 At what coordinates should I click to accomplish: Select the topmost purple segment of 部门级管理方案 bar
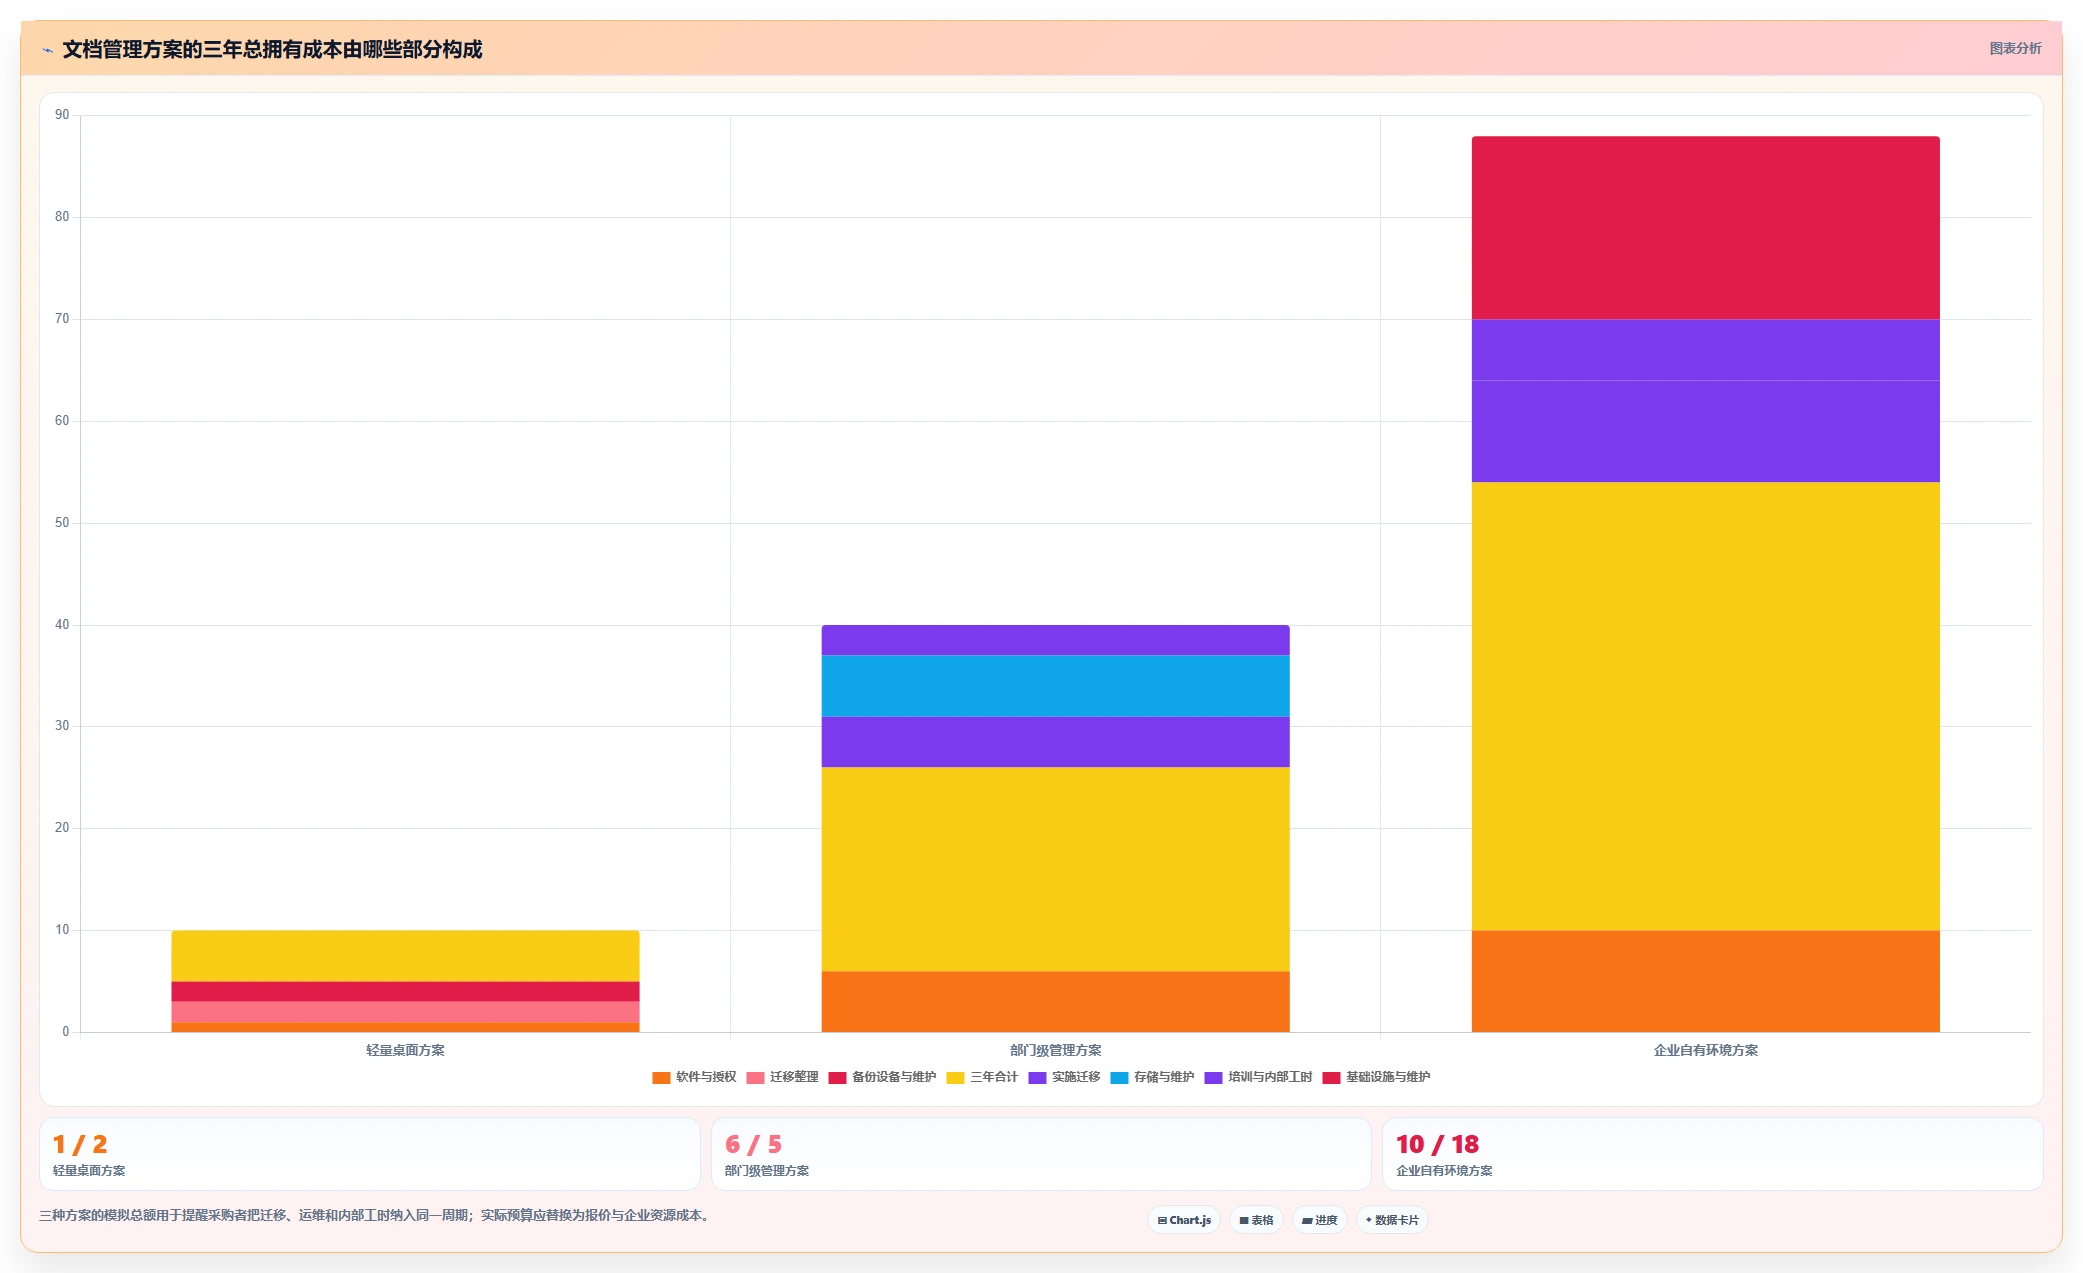pyautogui.click(x=1055, y=641)
